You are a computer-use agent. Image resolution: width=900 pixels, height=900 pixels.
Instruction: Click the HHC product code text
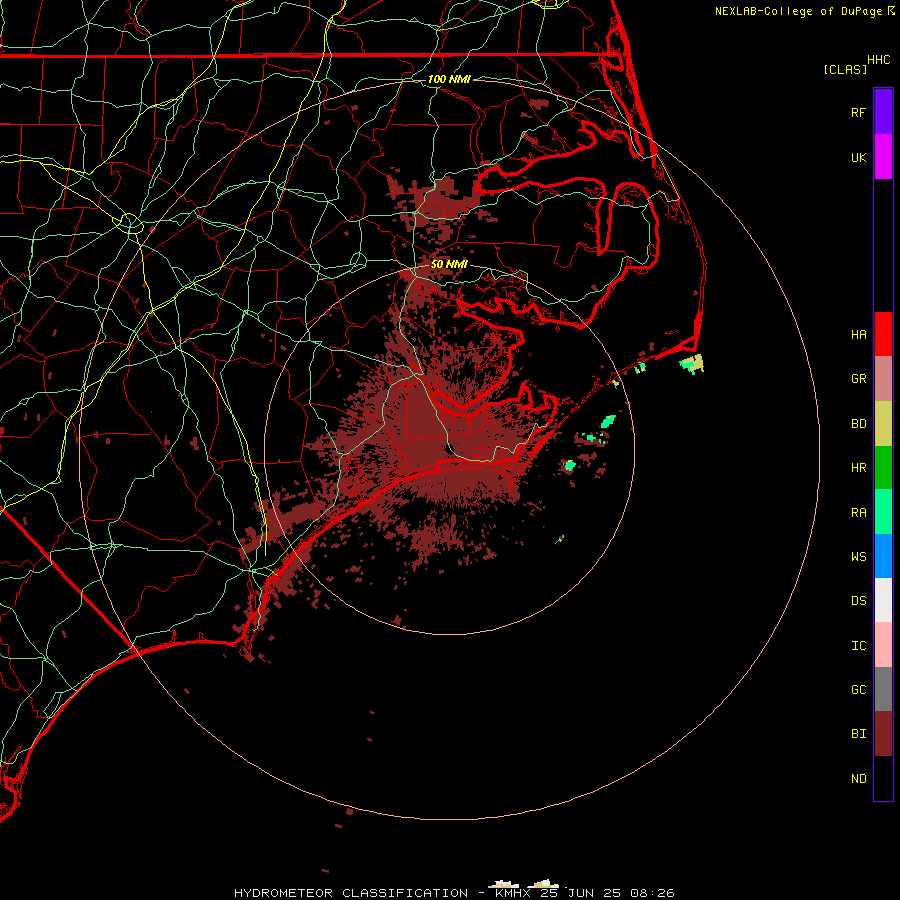click(878, 60)
